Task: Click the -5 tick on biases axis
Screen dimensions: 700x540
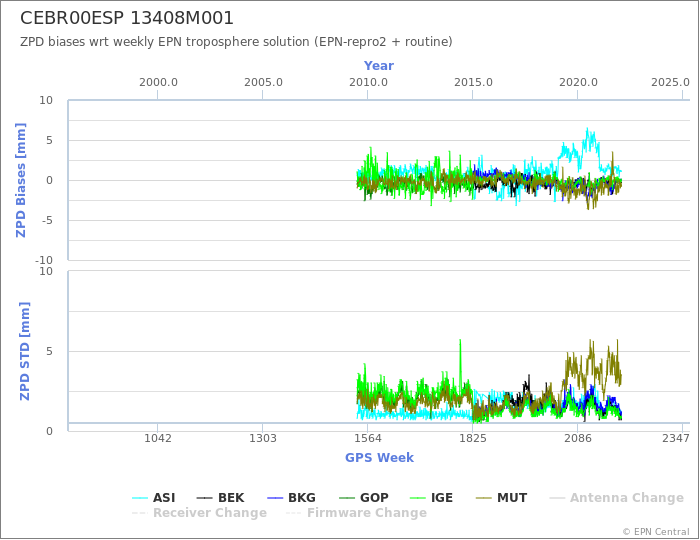Action: (46, 220)
